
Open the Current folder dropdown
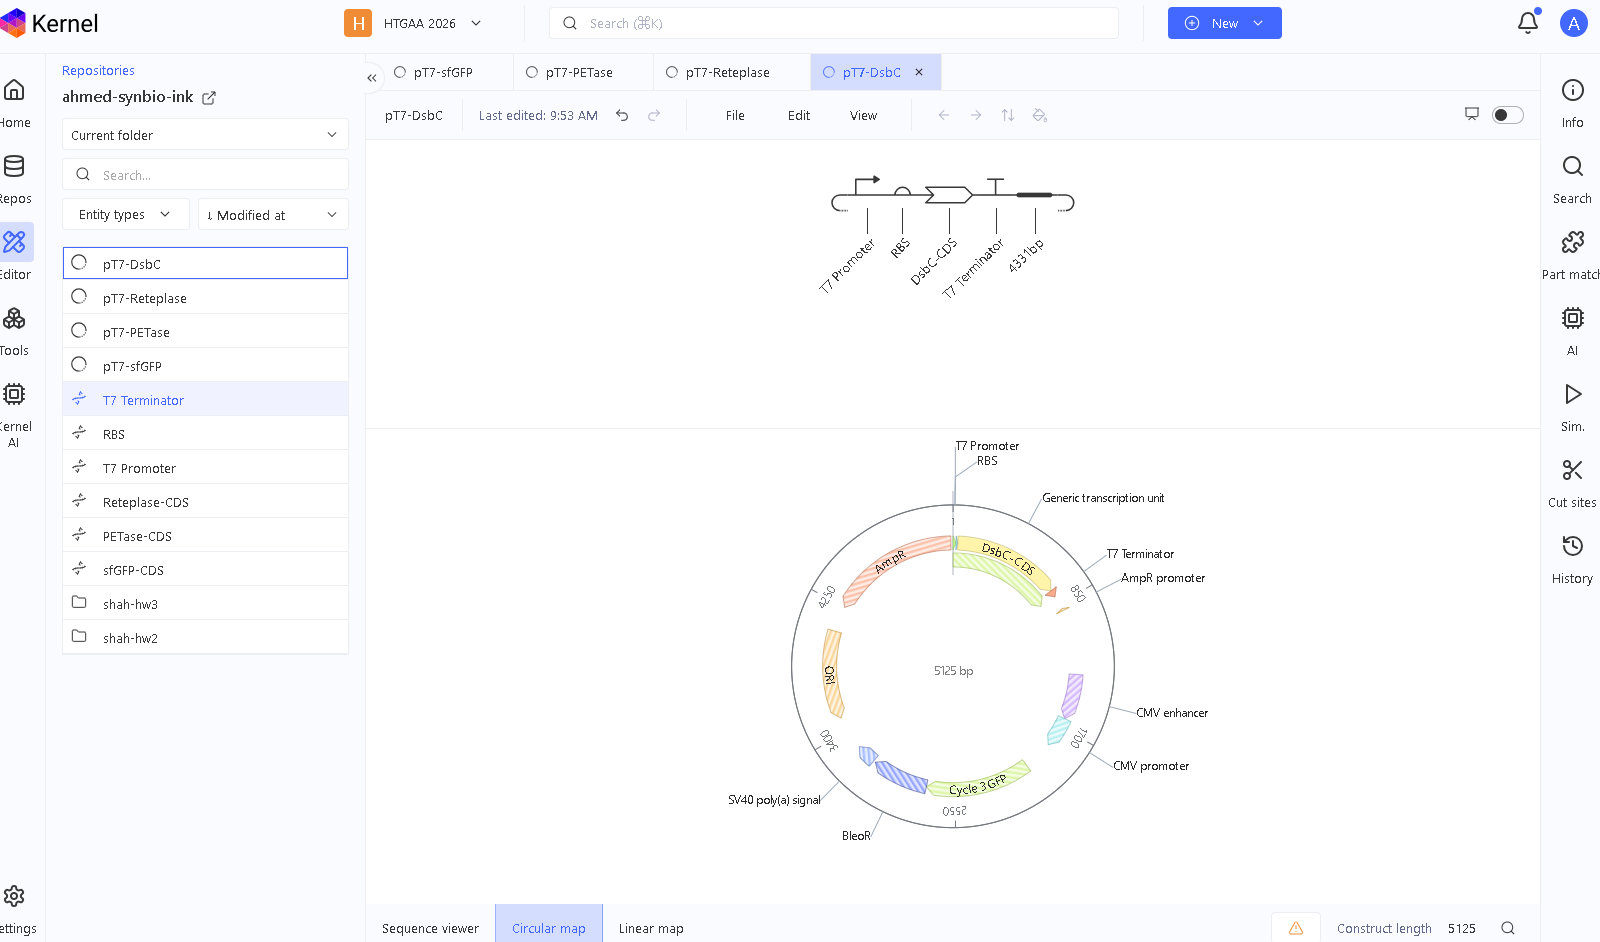pos(205,135)
